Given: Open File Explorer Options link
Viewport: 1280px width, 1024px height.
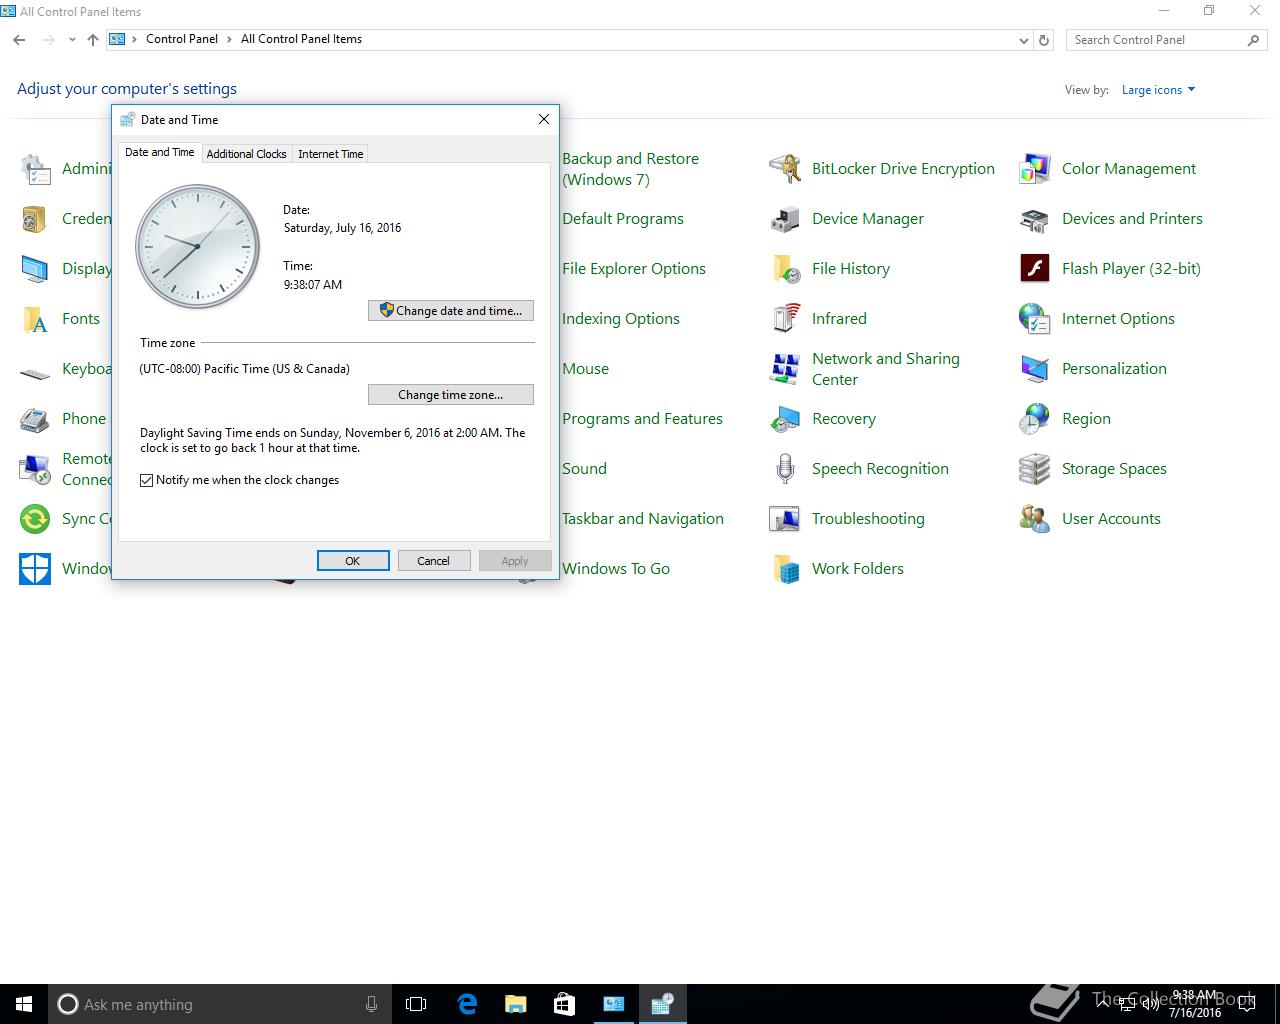Looking at the screenshot, I should pos(634,269).
